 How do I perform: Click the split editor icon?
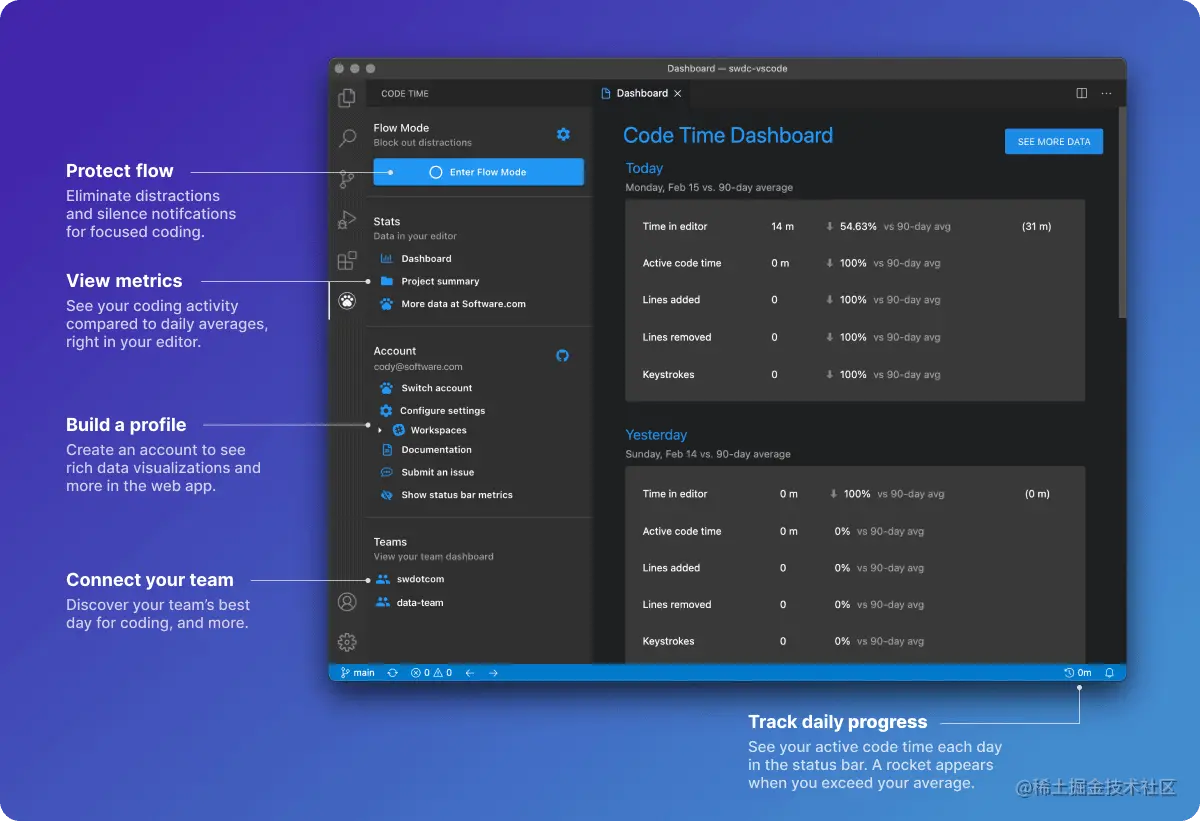(x=1081, y=93)
